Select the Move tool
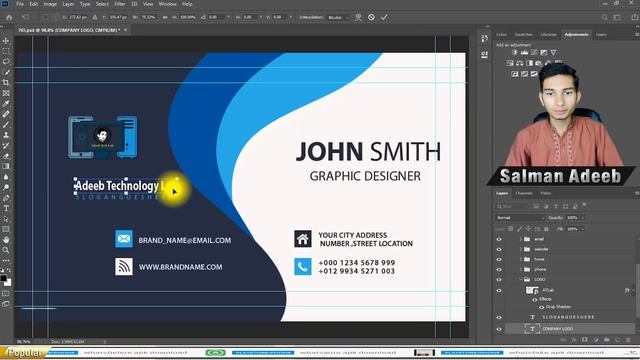640x360 pixels. point(6,41)
